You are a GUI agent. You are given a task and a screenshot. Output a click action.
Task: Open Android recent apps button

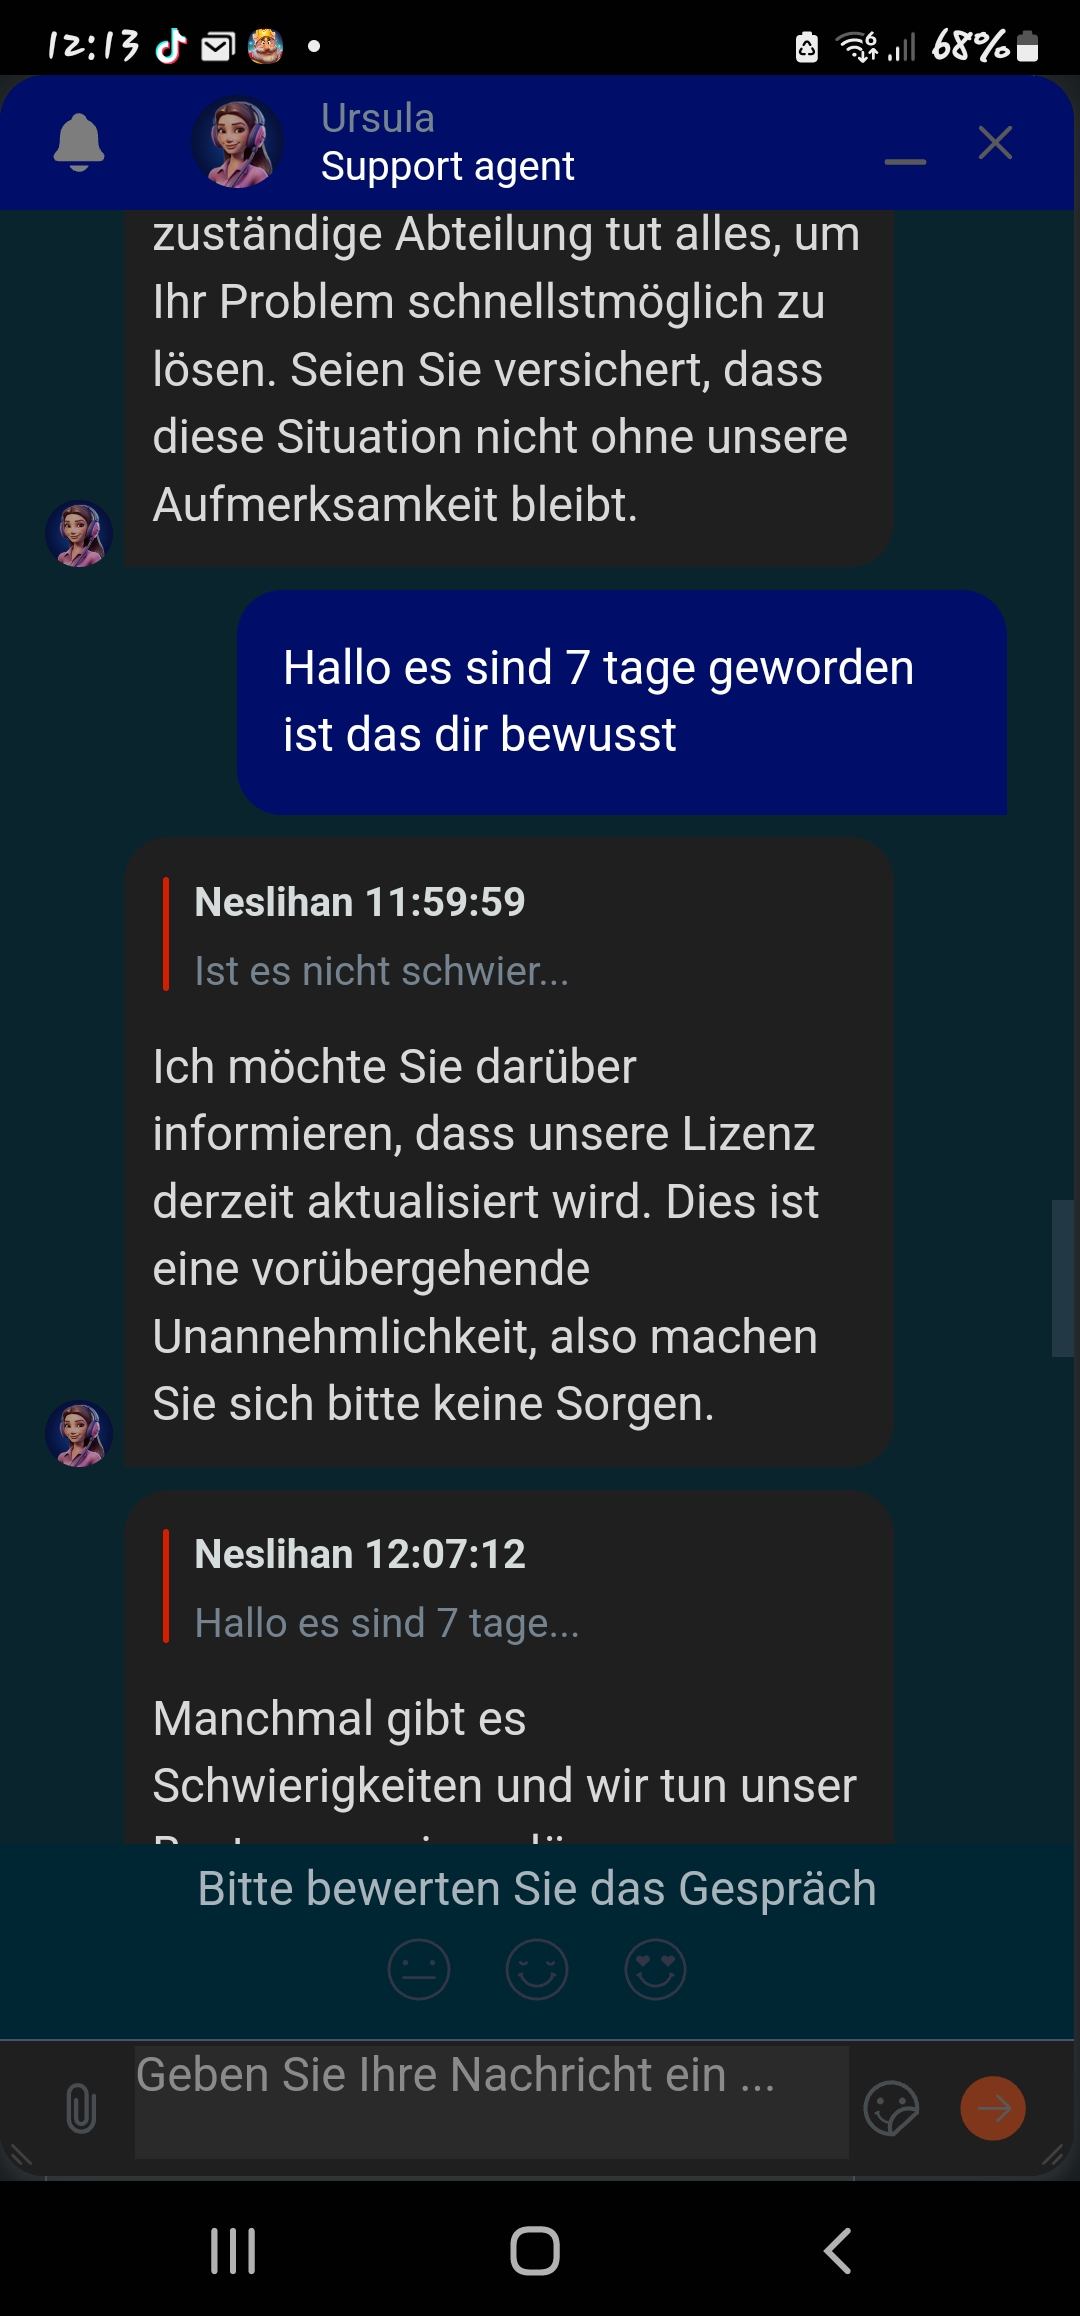coord(233,2251)
